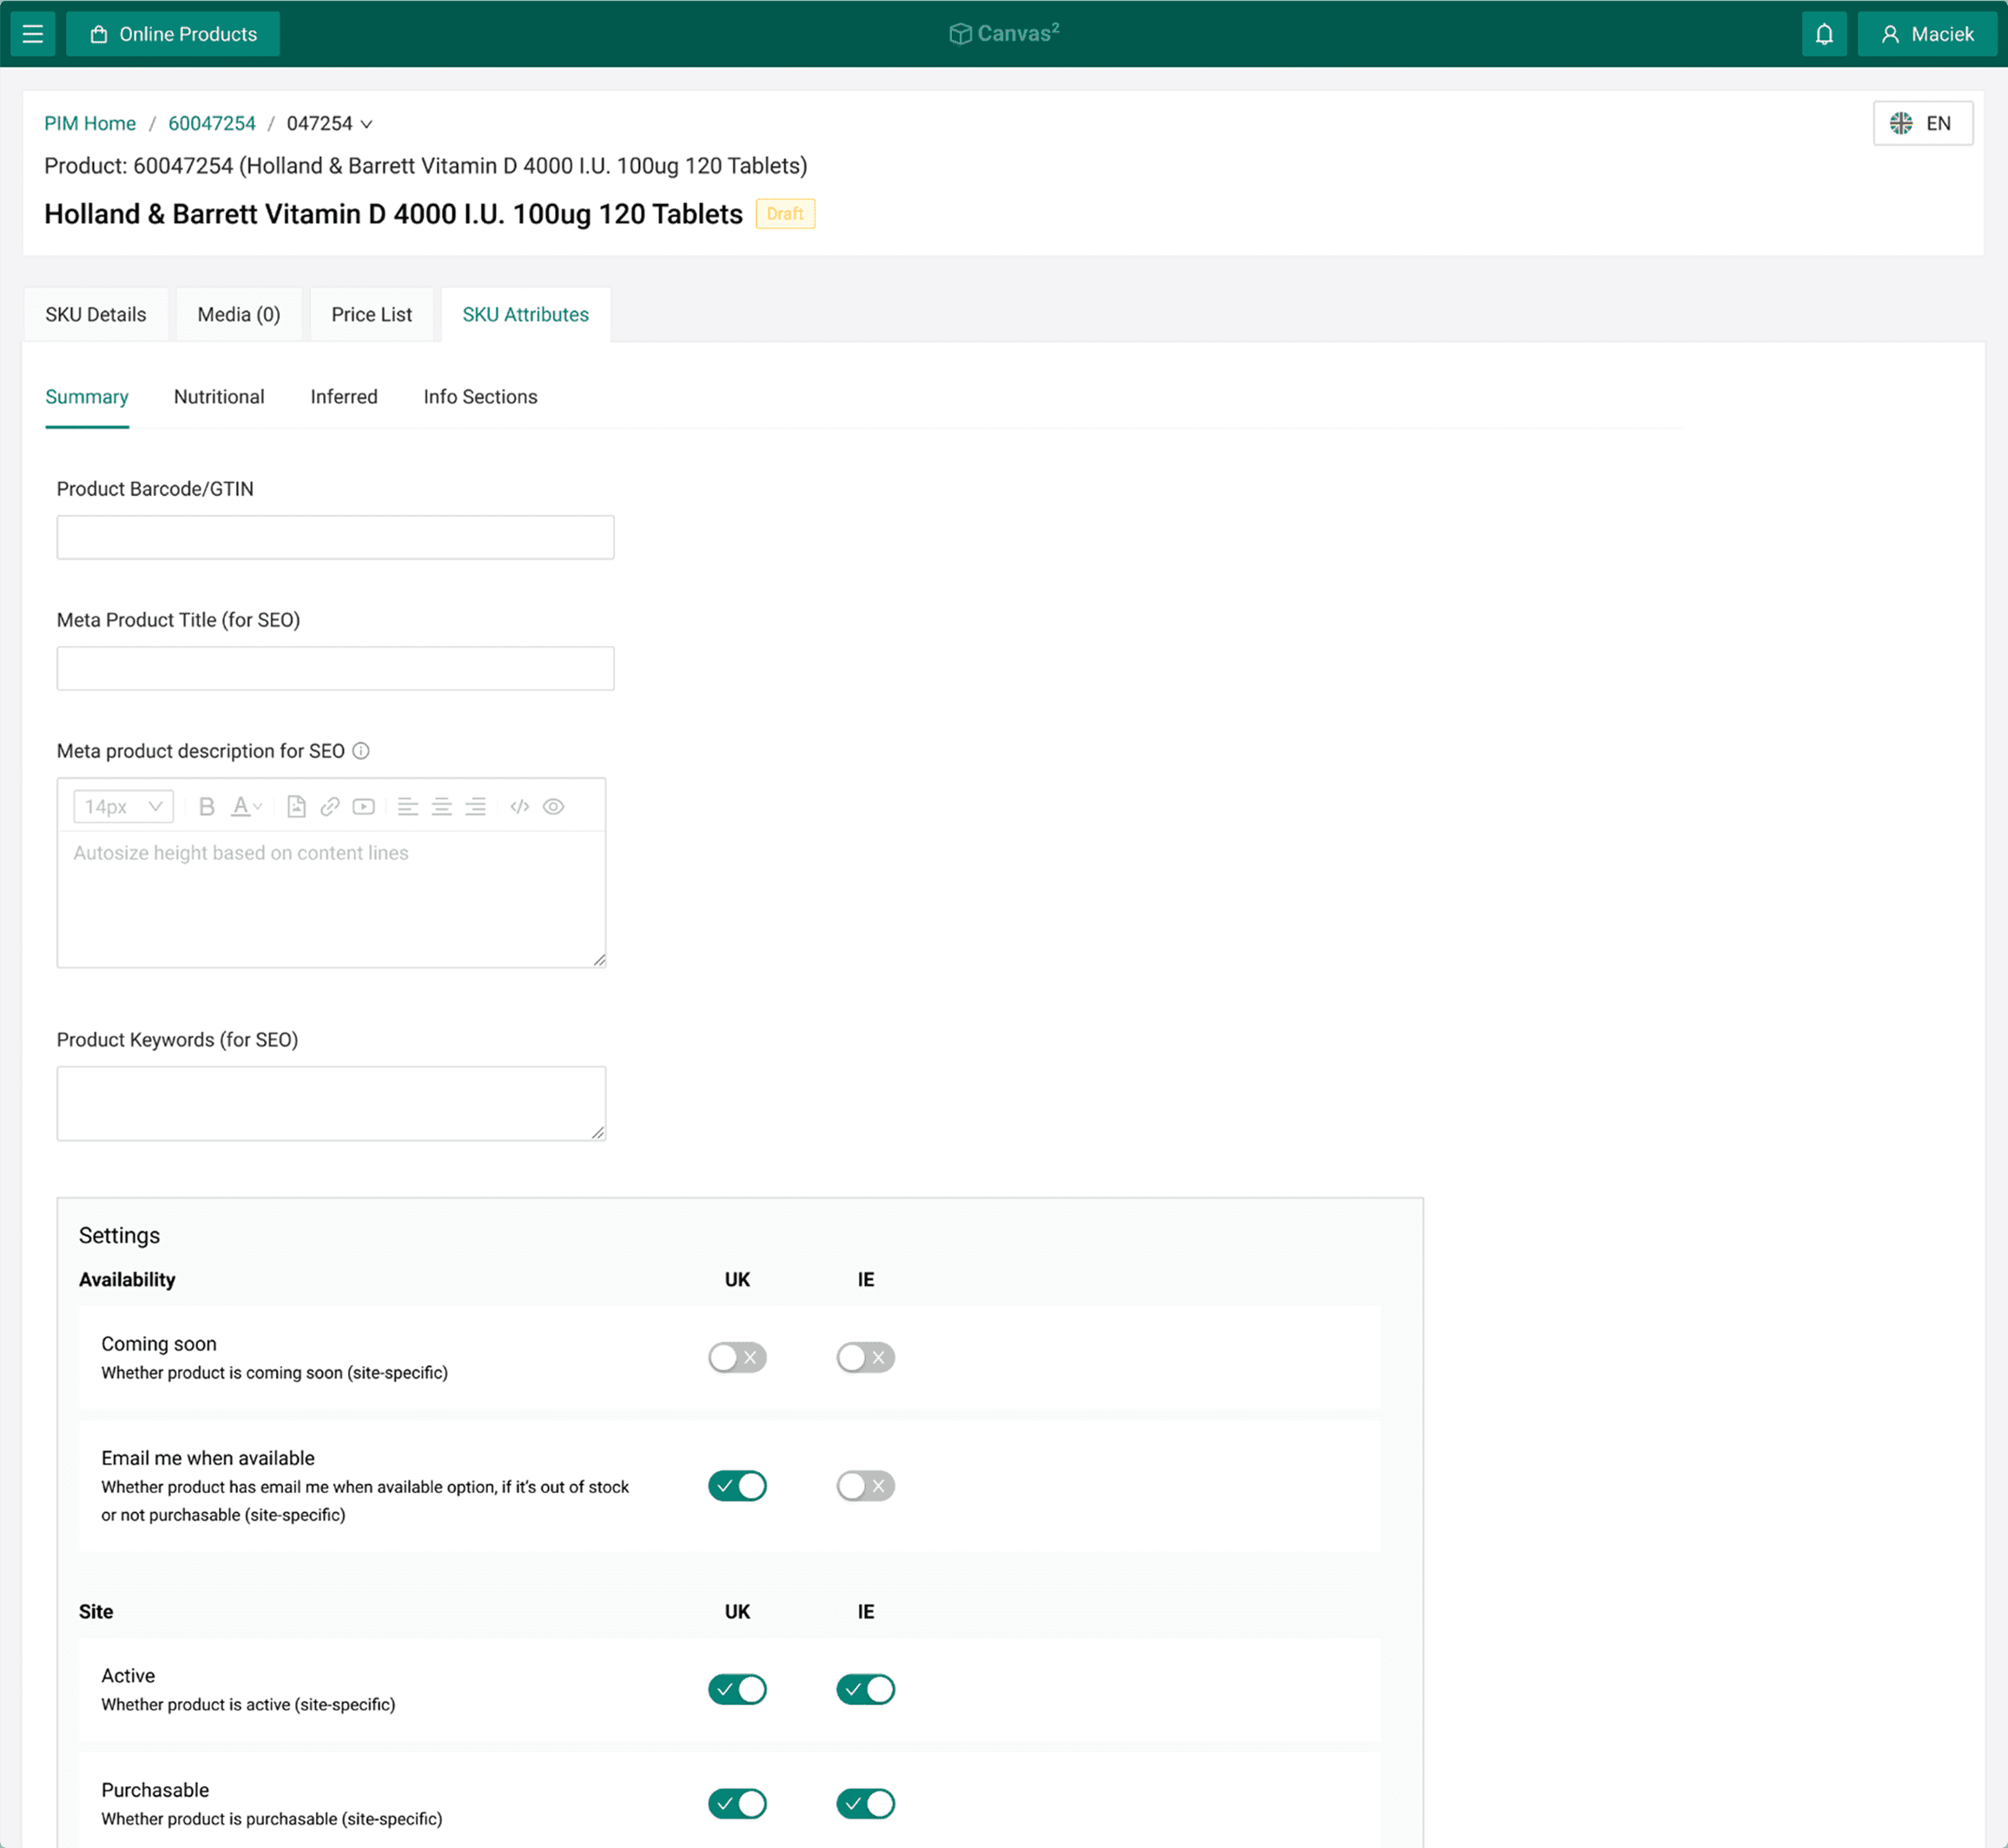Turn off Active toggle for IE
2008x1848 pixels.
pos(865,1690)
